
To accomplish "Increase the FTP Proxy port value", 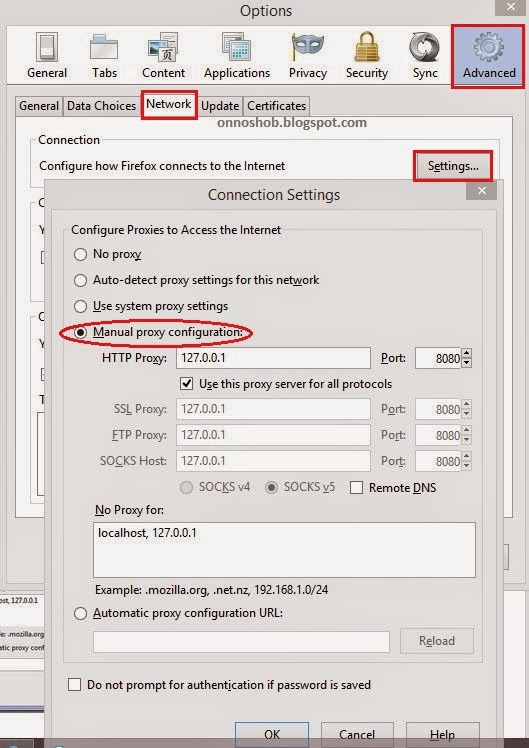I will tap(467, 430).
